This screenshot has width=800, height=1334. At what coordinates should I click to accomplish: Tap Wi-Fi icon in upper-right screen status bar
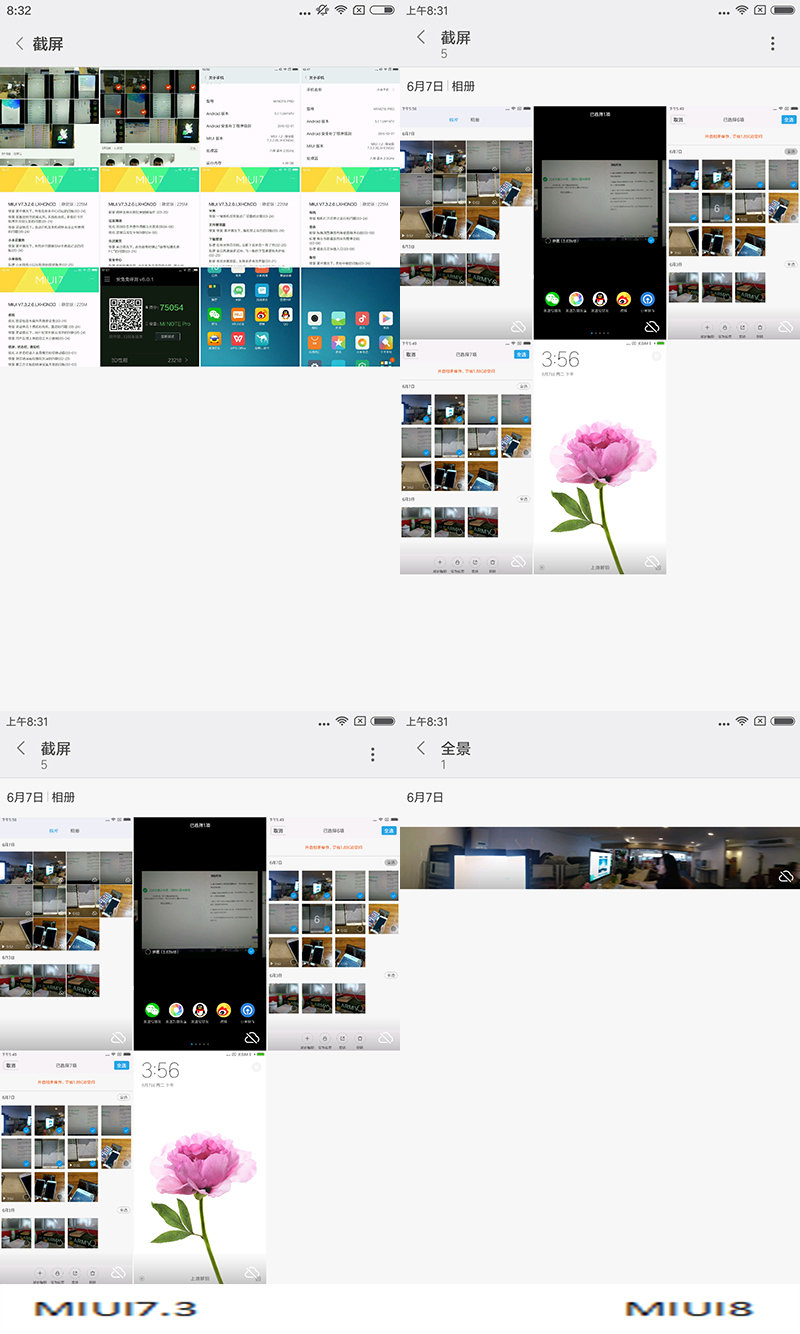point(742,10)
